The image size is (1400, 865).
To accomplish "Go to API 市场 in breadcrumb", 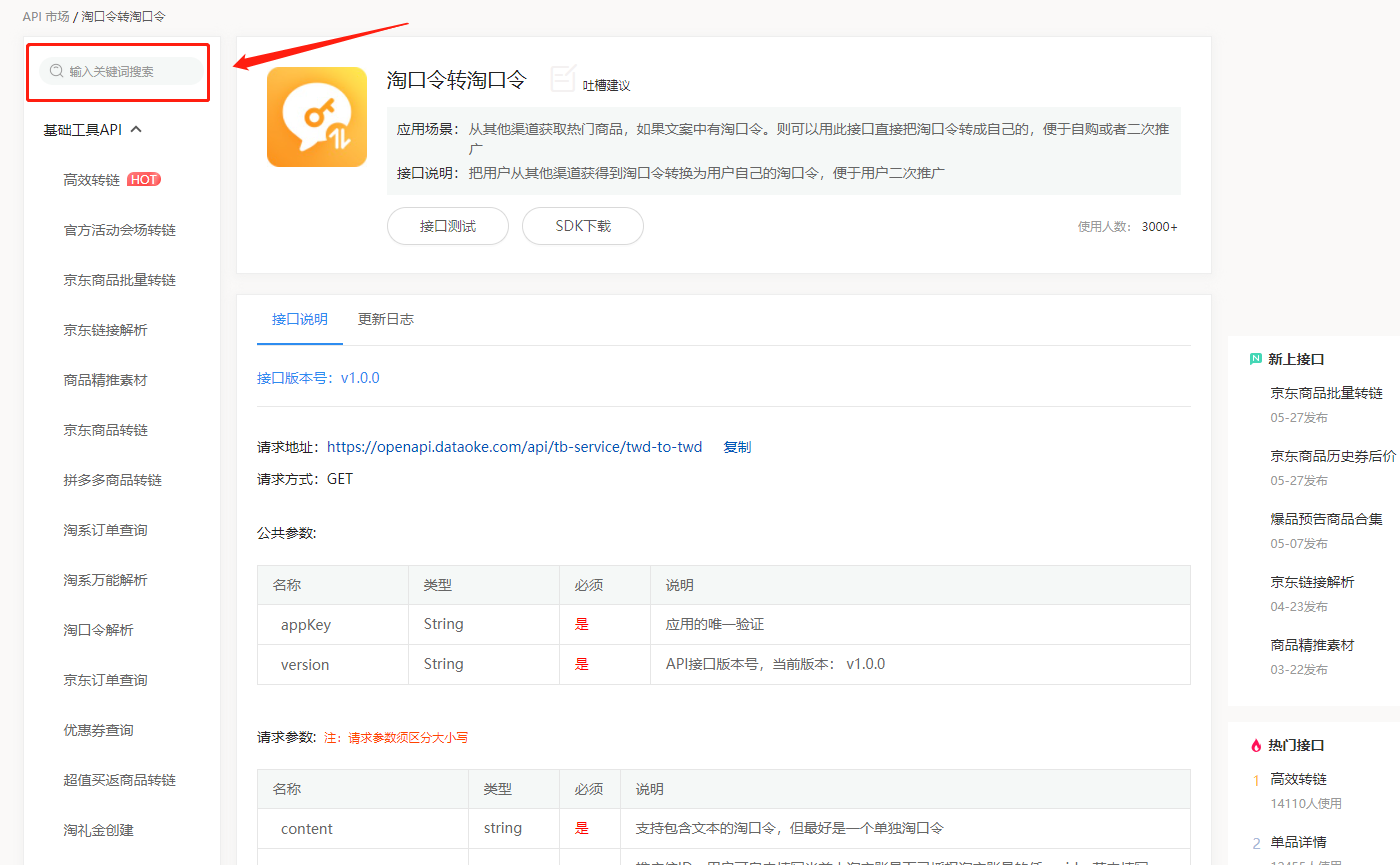I will coord(46,17).
